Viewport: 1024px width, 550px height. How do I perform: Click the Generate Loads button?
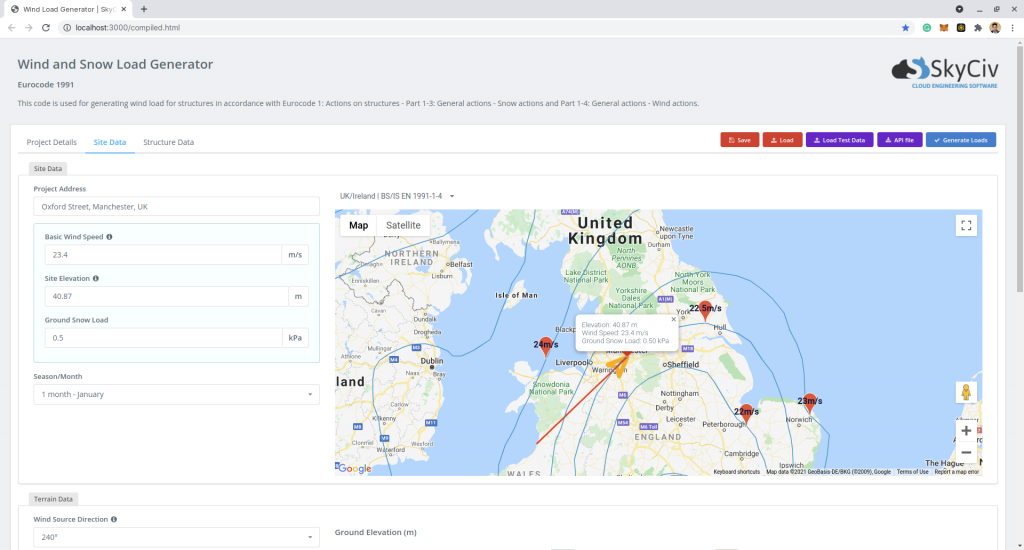(x=960, y=140)
